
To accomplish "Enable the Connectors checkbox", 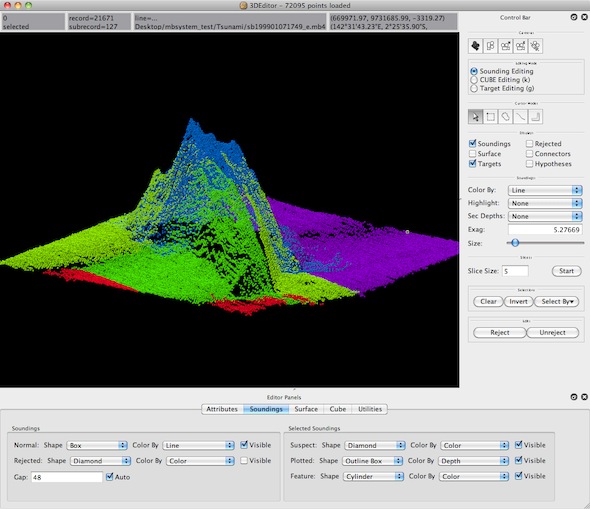I will 529,153.
